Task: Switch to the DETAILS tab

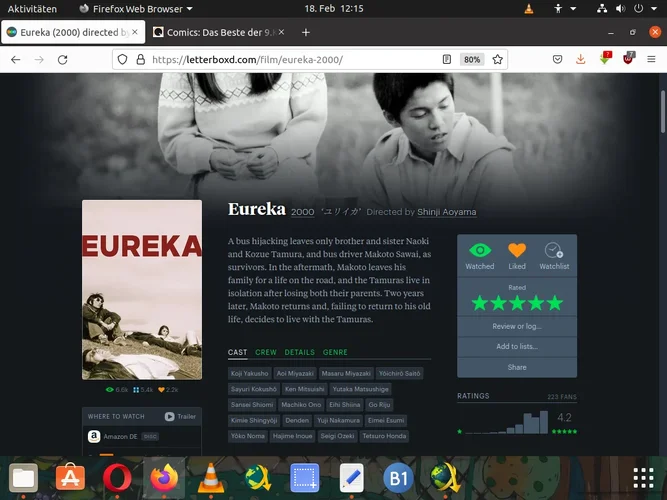Action: 299,352
